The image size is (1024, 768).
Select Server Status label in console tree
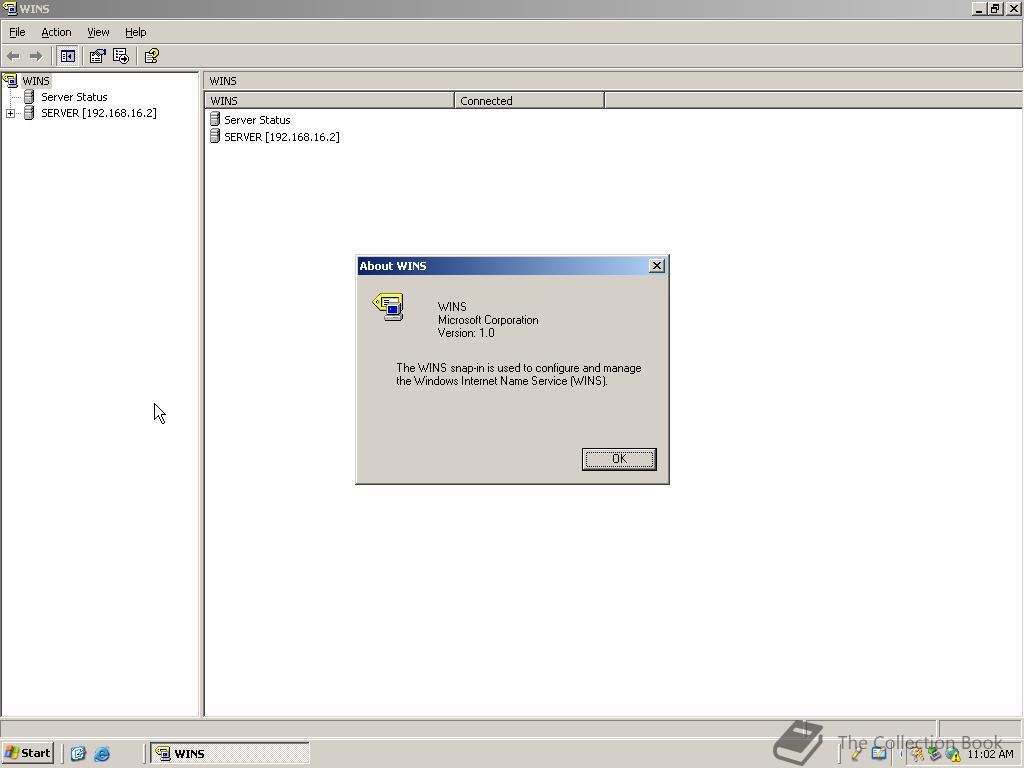pos(74,97)
